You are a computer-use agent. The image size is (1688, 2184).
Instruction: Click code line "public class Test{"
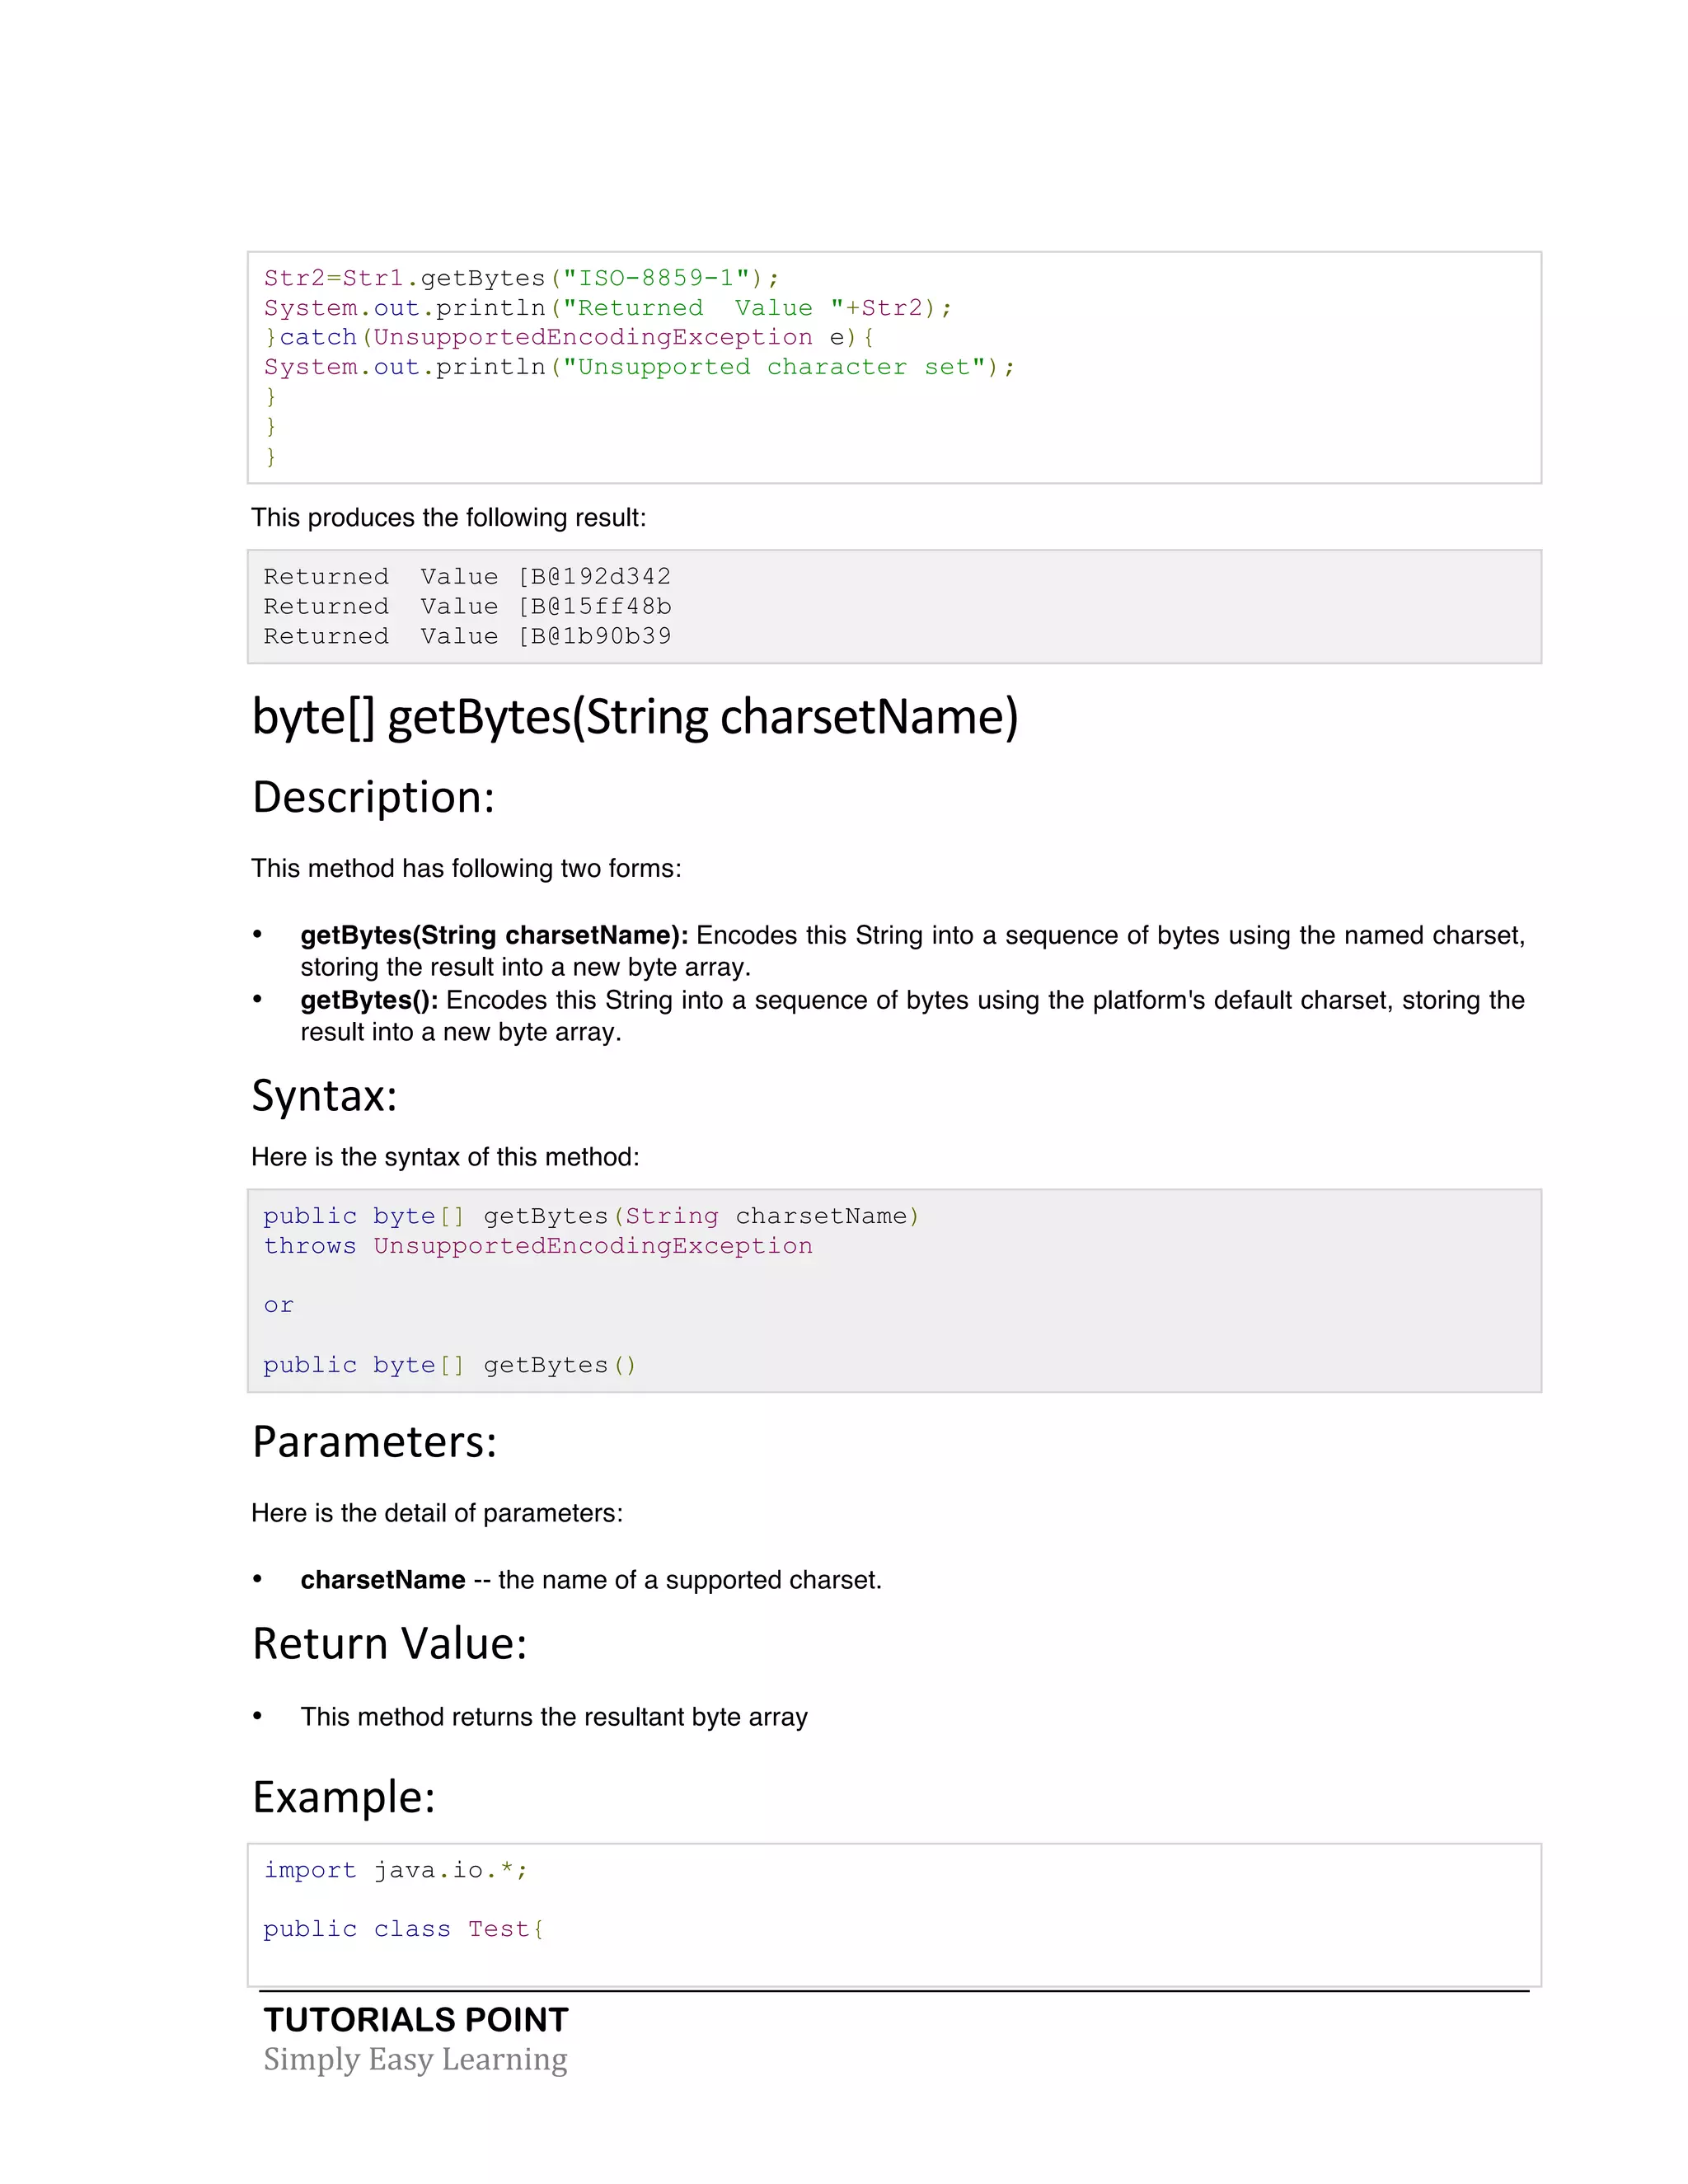click(x=404, y=1929)
